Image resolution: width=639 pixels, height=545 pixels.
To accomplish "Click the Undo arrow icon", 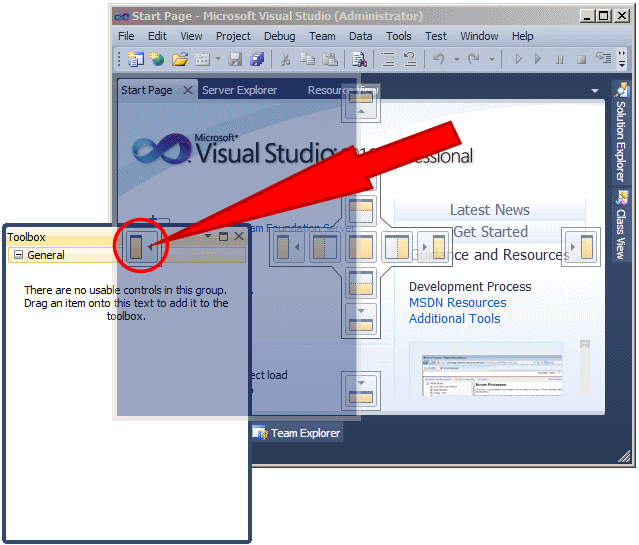I will pyautogui.click(x=438, y=59).
